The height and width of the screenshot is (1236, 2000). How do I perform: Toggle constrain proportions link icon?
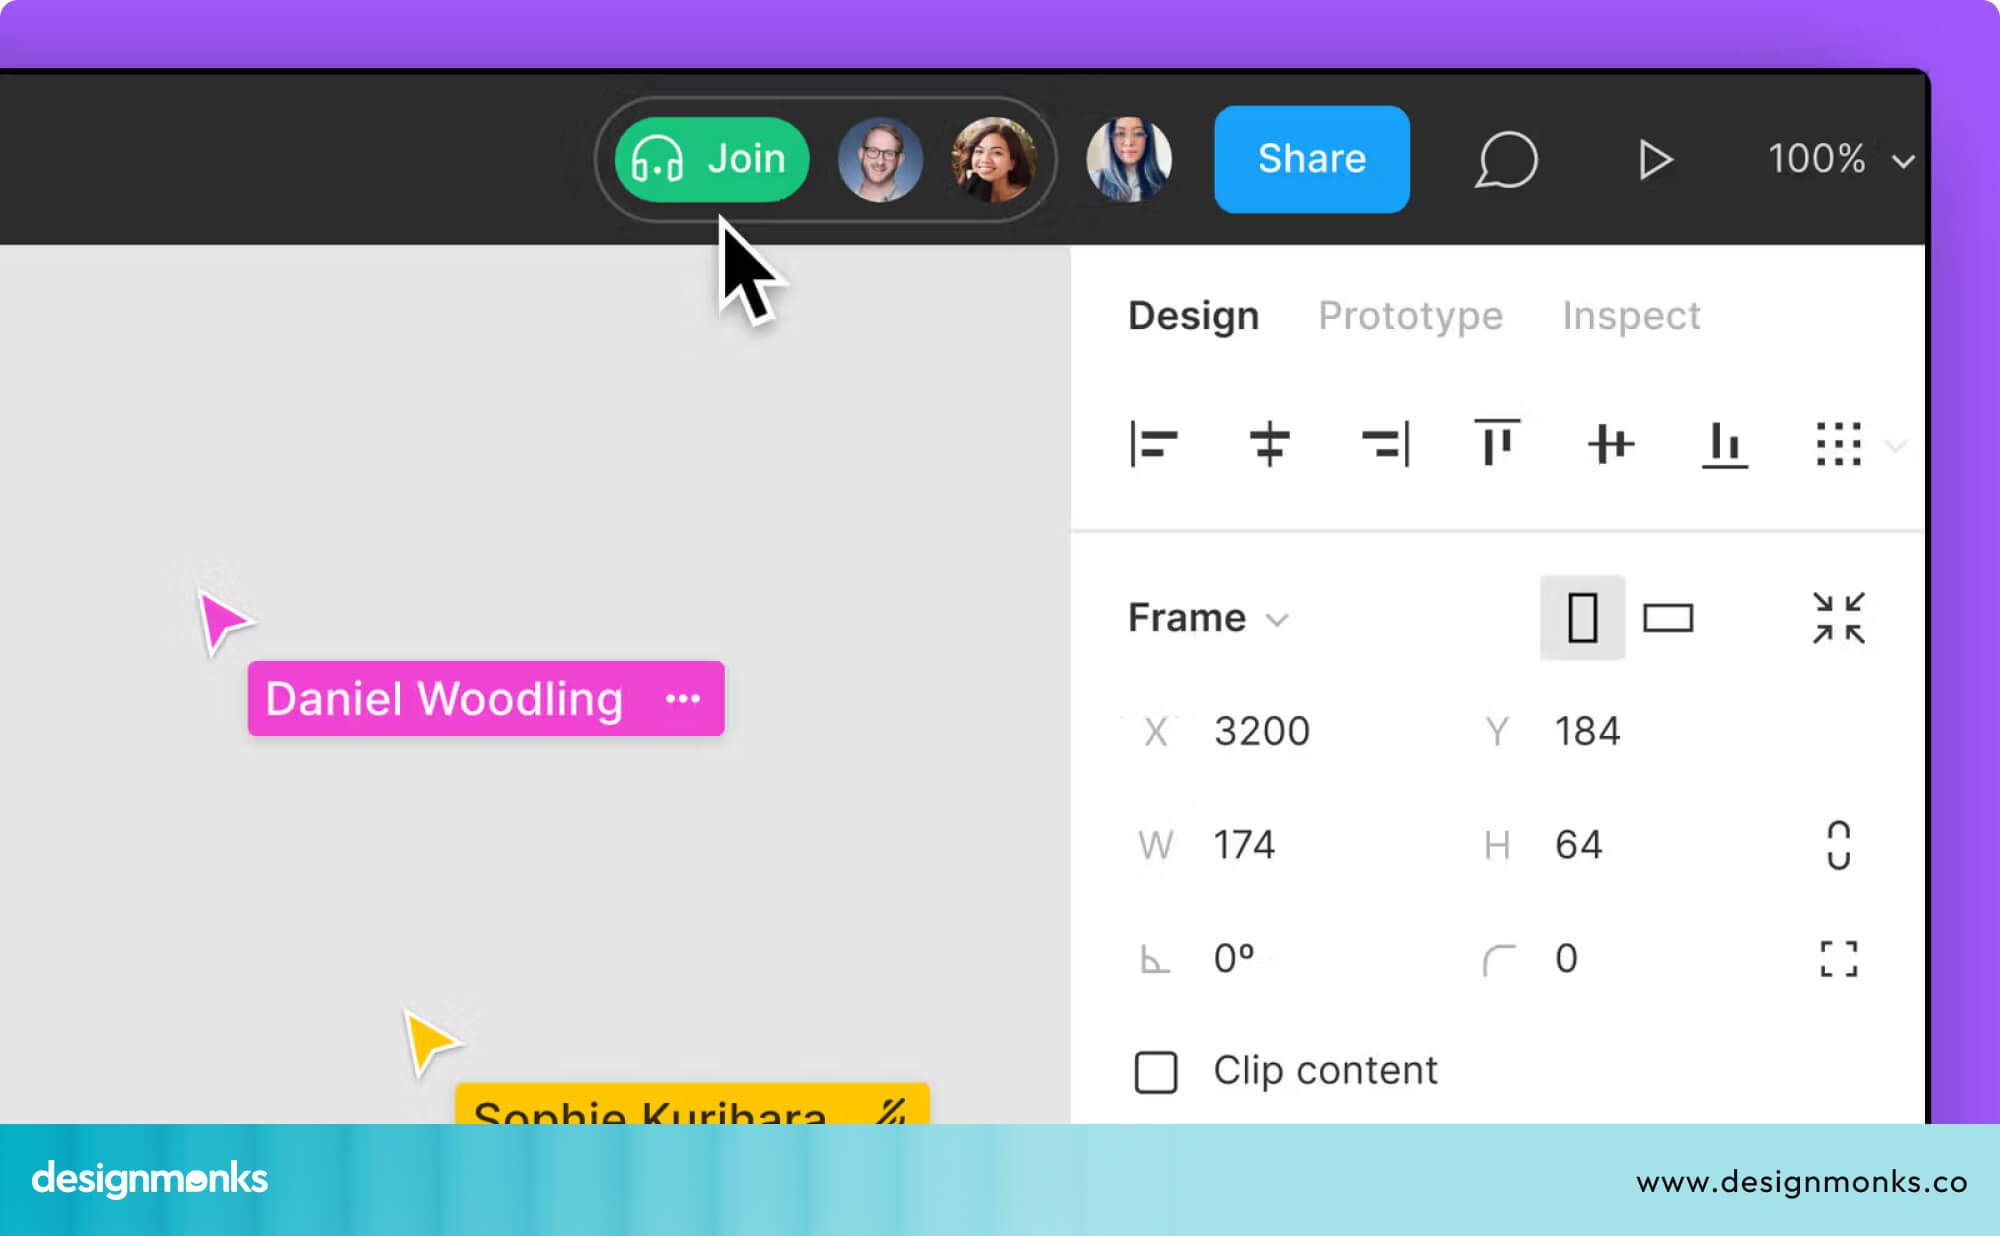pos(1838,846)
